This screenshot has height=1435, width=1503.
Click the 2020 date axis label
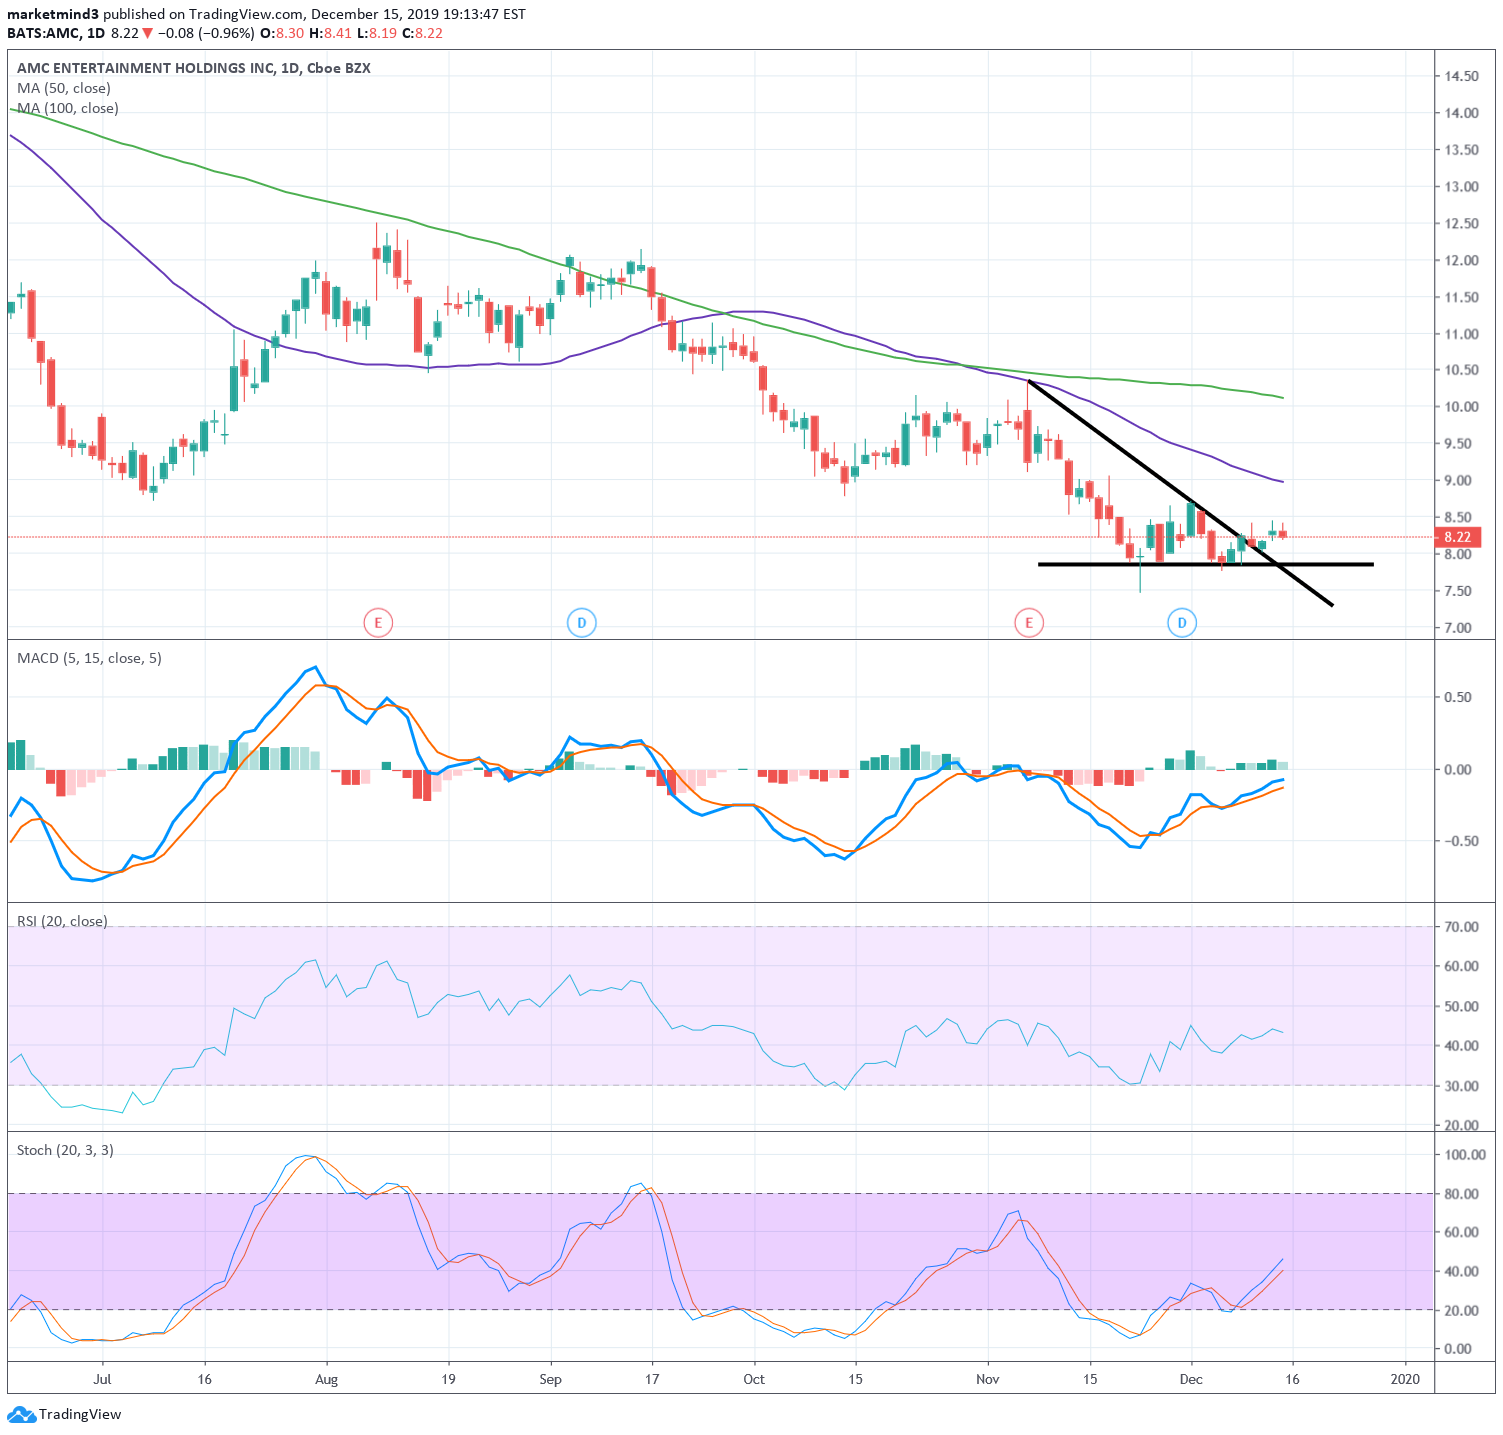coord(1405,1379)
